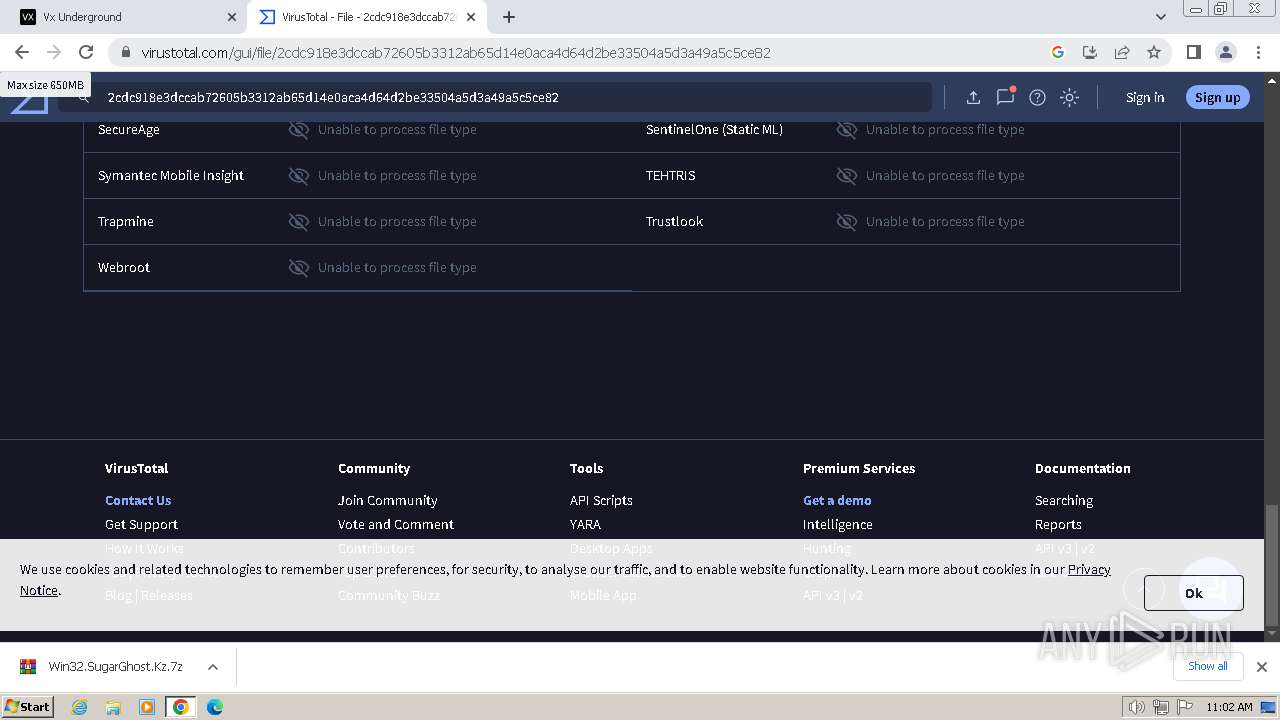Image resolution: width=1280 pixels, height=720 pixels.
Task: Expand the tab search chevron
Action: pos(1160,17)
